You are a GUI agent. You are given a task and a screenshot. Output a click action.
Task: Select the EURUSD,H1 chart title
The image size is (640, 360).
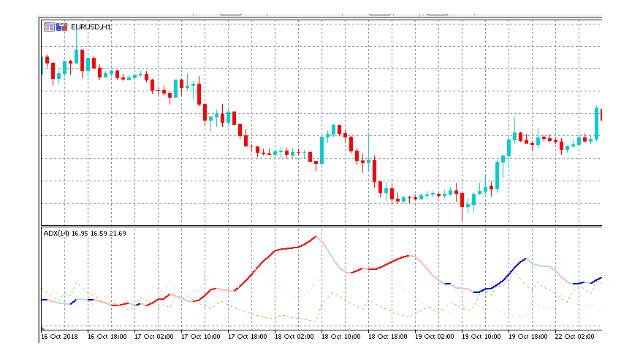91,27
